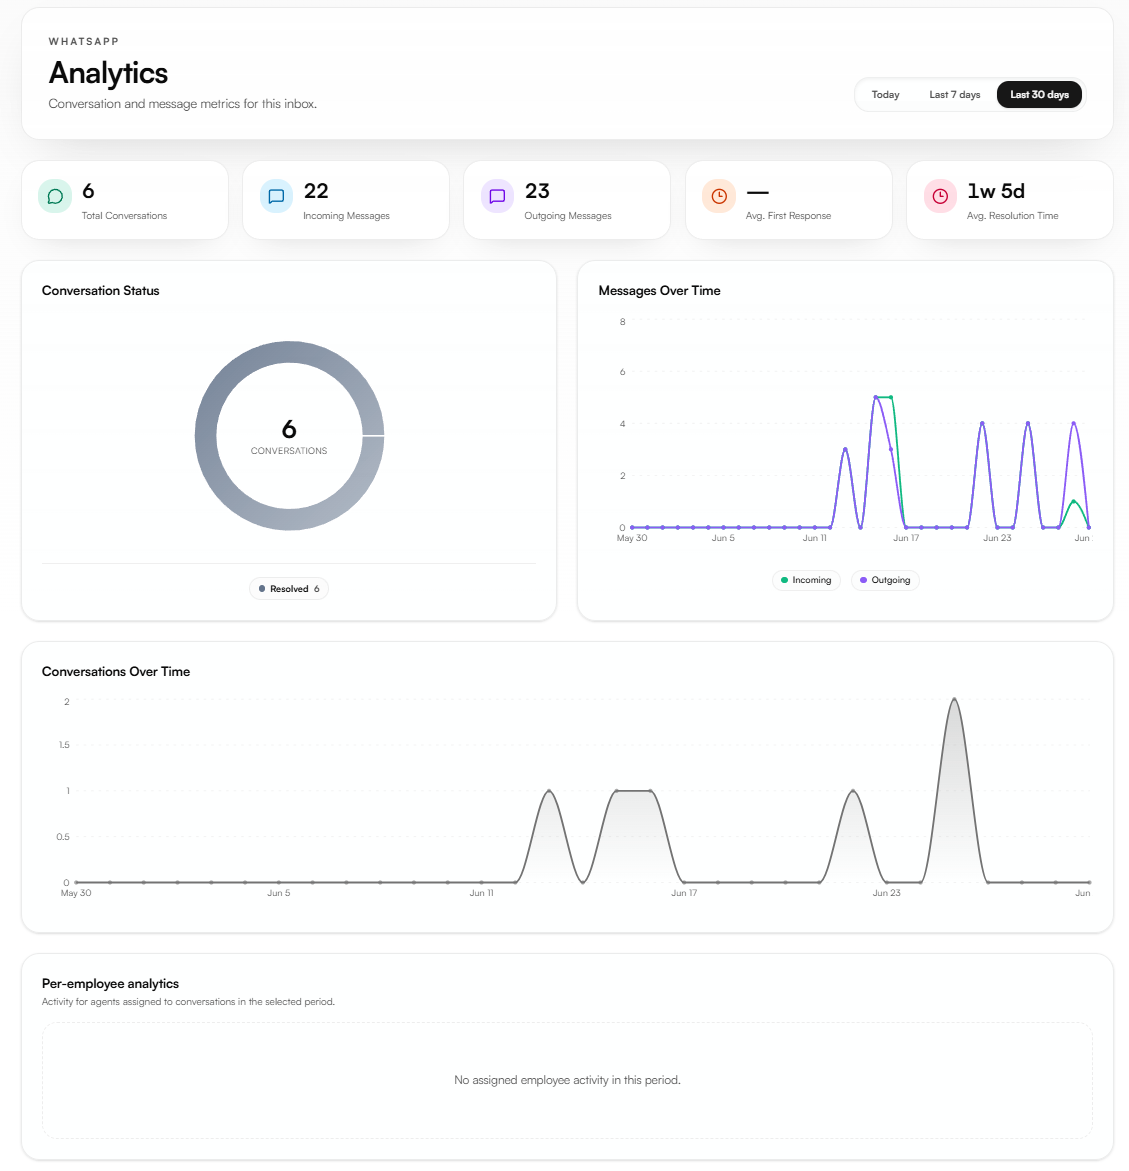1129x1171 pixels.
Task: Click the orange Avg. First Response clock icon
Action: point(719,196)
